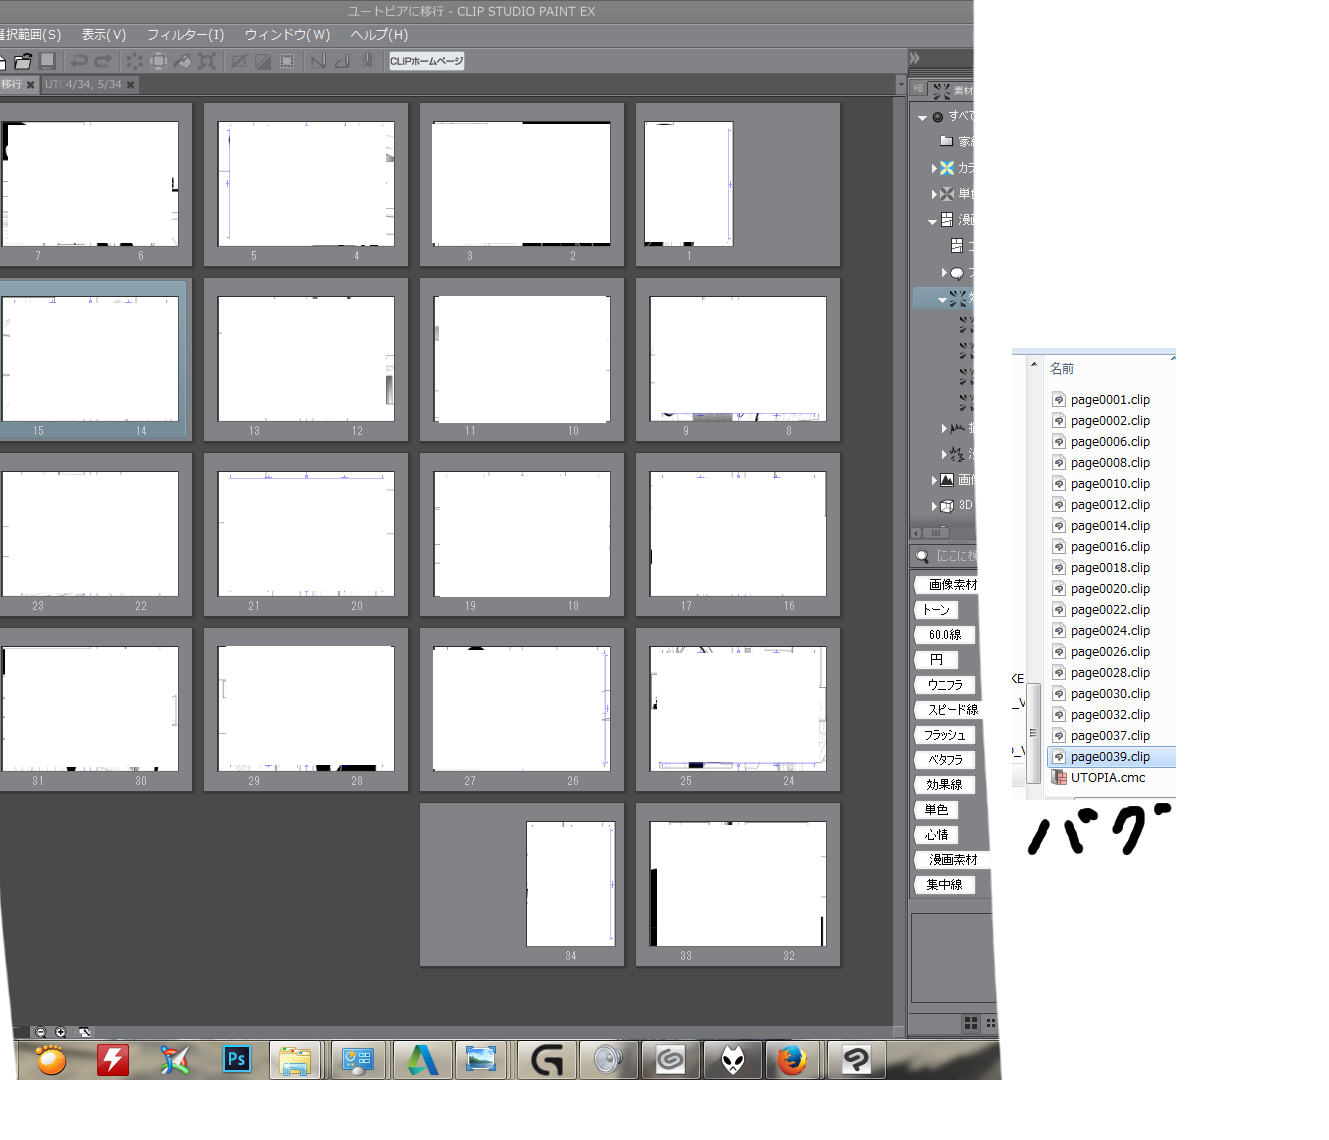This screenshot has width=1329, height=1140.
Task: Expand the color pattern material folder
Action: tap(934, 168)
